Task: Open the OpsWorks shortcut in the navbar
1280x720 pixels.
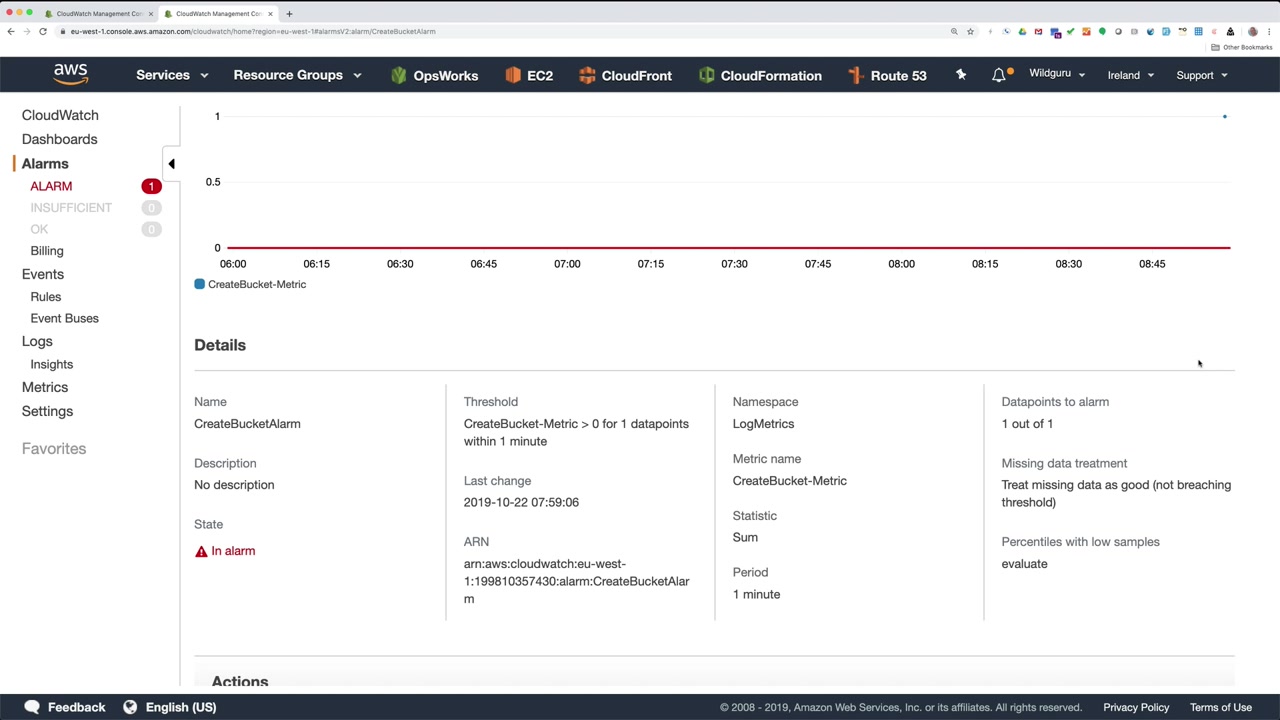Action: tap(434, 75)
